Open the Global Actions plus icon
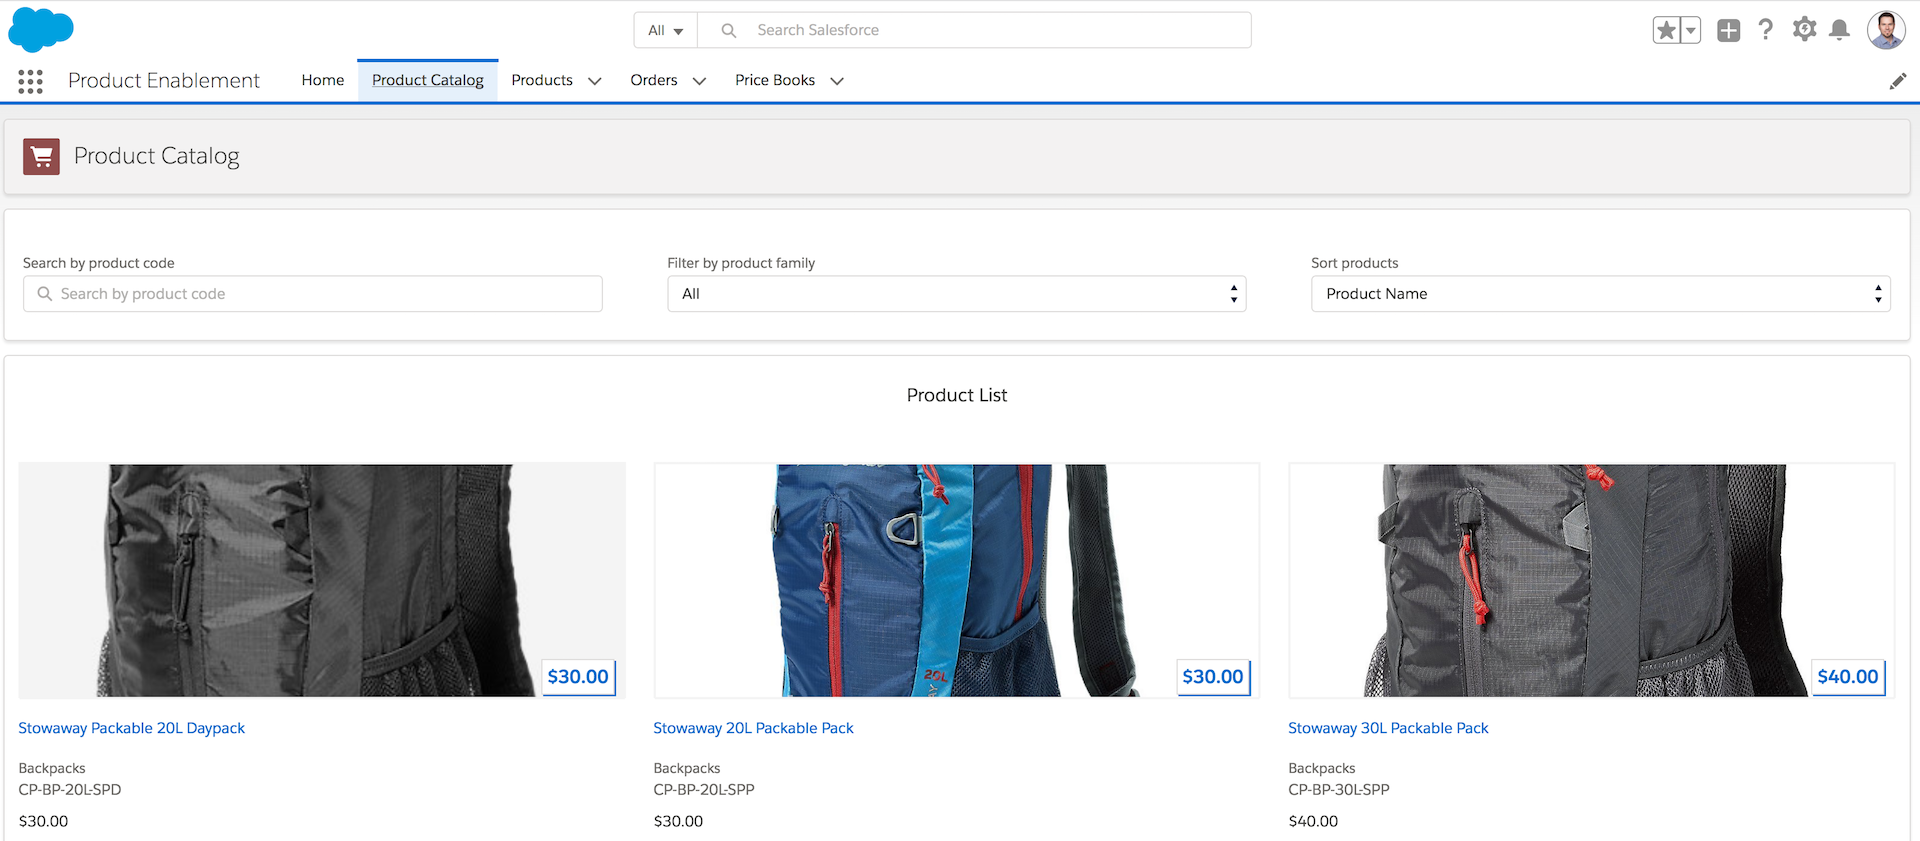1920x841 pixels. click(x=1728, y=30)
